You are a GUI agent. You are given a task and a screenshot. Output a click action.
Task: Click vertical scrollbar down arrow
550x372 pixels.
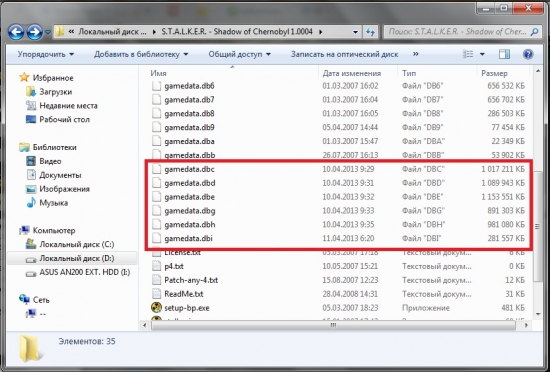[538, 314]
